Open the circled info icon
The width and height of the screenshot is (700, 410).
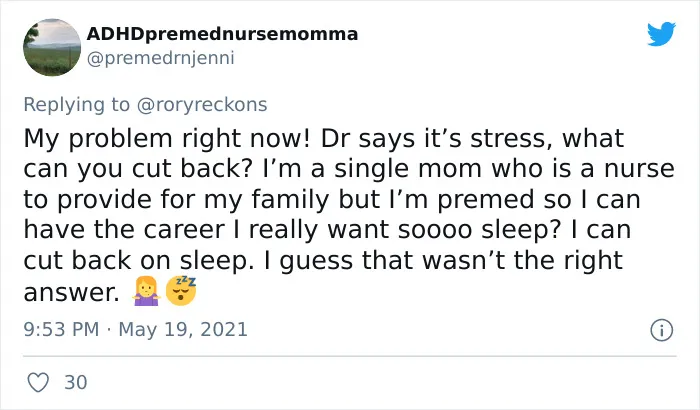(x=662, y=330)
